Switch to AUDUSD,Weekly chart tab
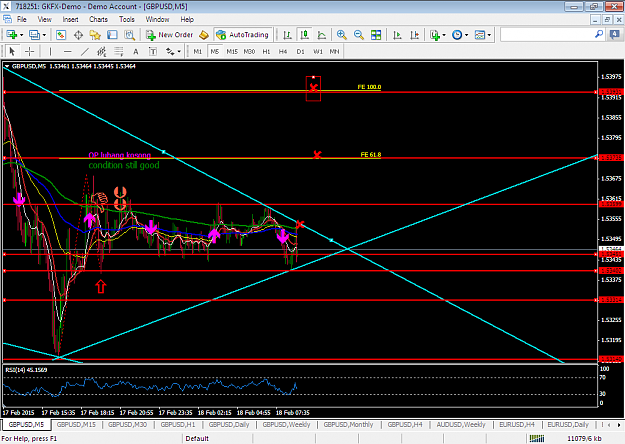This screenshot has height=444, width=625. [x=461, y=424]
